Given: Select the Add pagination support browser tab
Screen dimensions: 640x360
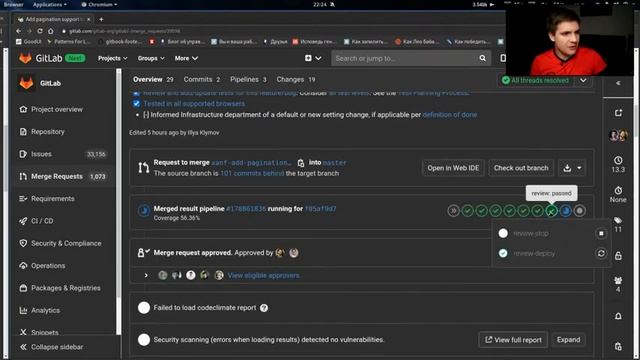Looking at the screenshot, I should pyautogui.click(x=53, y=19).
